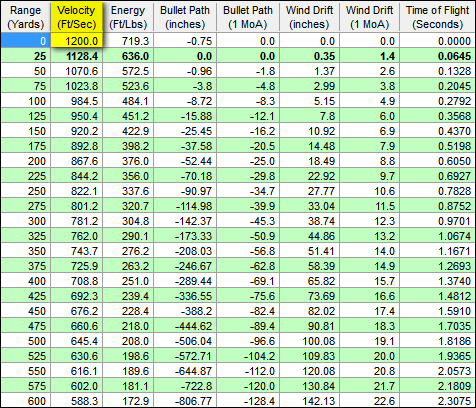The image size is (476, 408).
Task: Click the Wind Drift (inches) header
Action: [309, 17]
